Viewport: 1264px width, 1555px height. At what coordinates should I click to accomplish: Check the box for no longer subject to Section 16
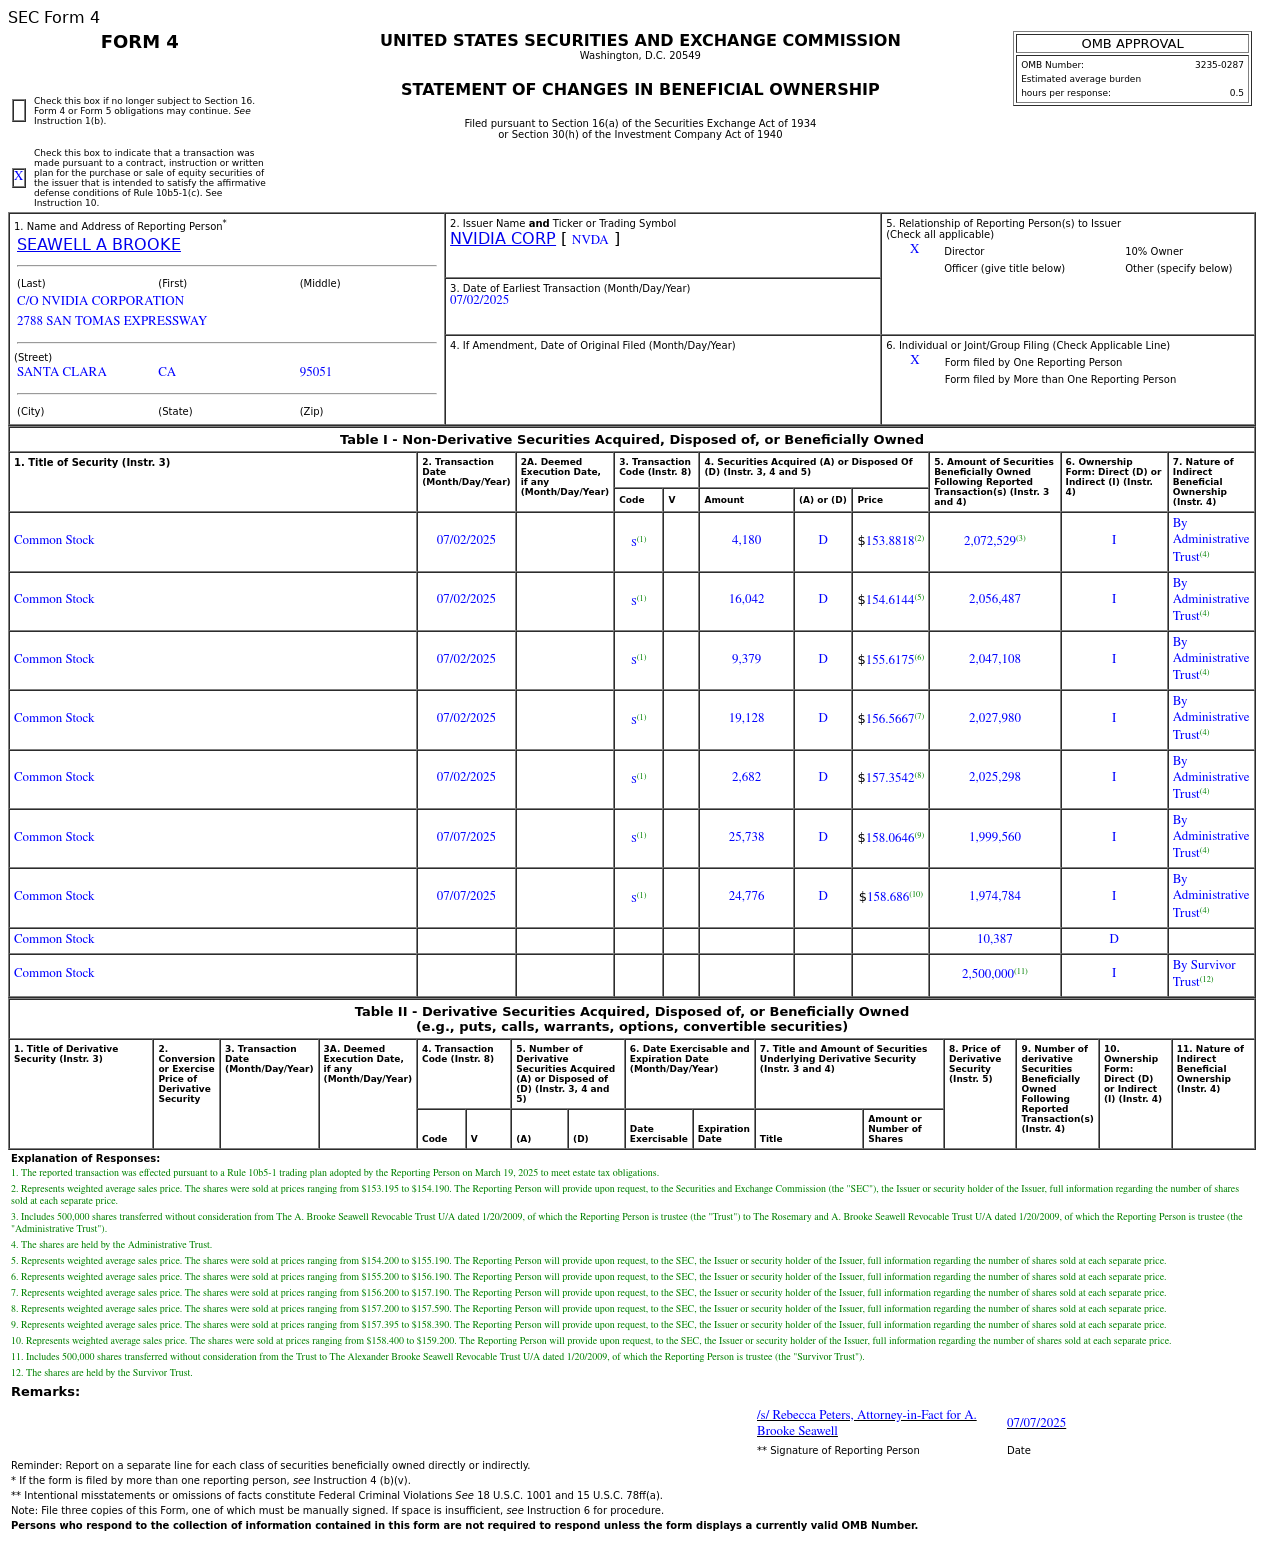[x=19, y=111]
